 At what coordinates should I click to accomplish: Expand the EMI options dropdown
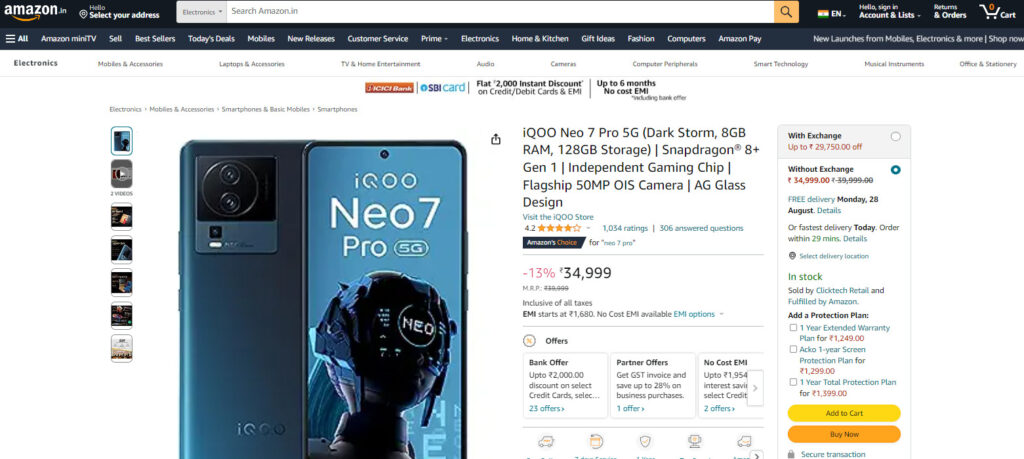pos(721,314)
